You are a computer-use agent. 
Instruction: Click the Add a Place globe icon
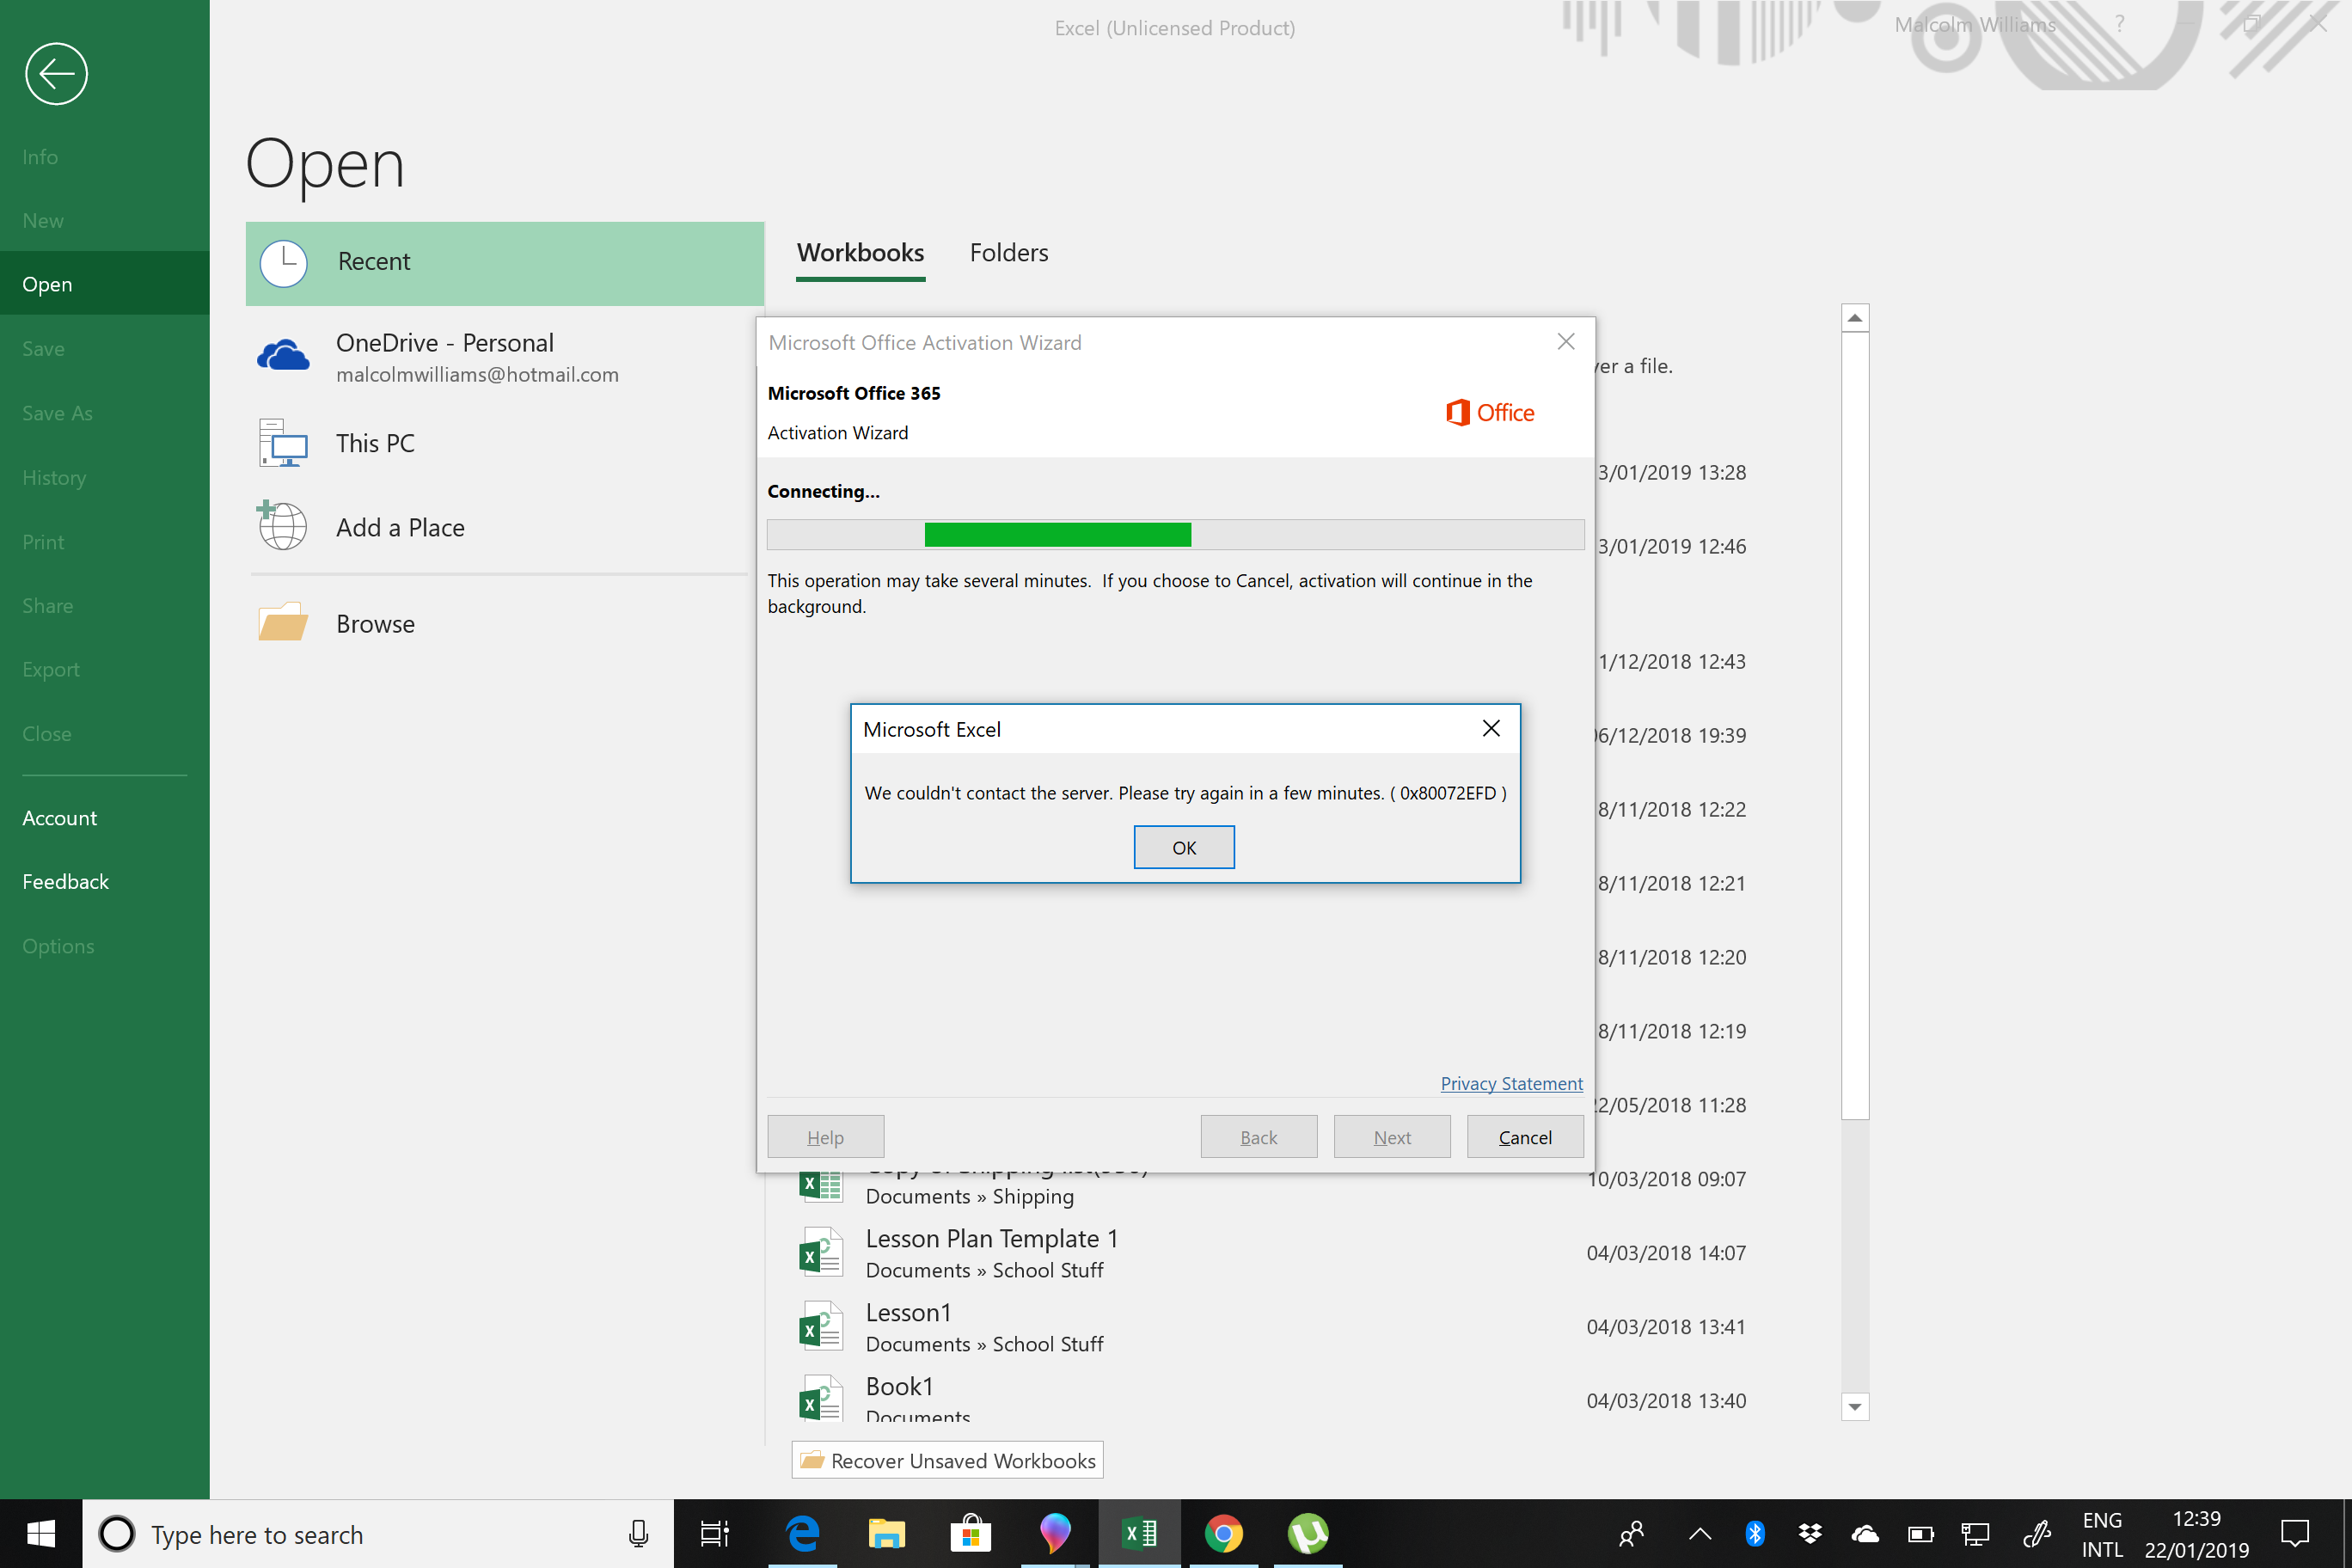click(283, 526)
